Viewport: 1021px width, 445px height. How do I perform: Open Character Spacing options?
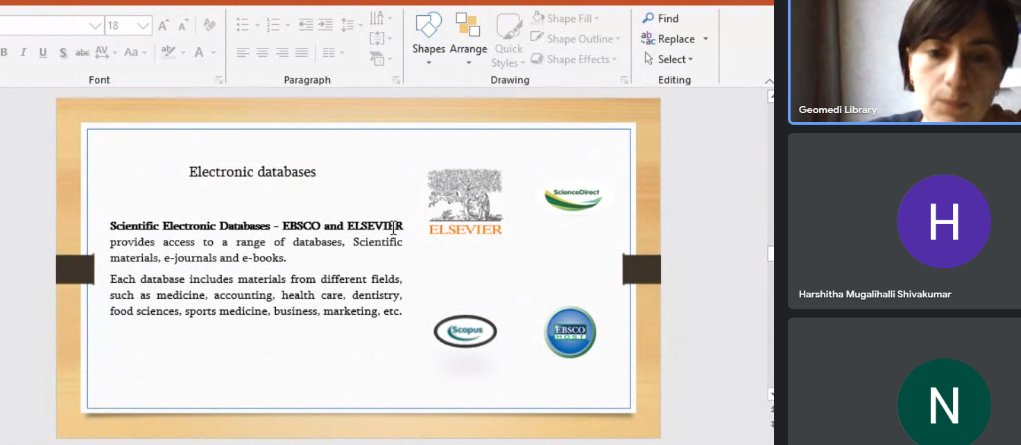(105, 52)
